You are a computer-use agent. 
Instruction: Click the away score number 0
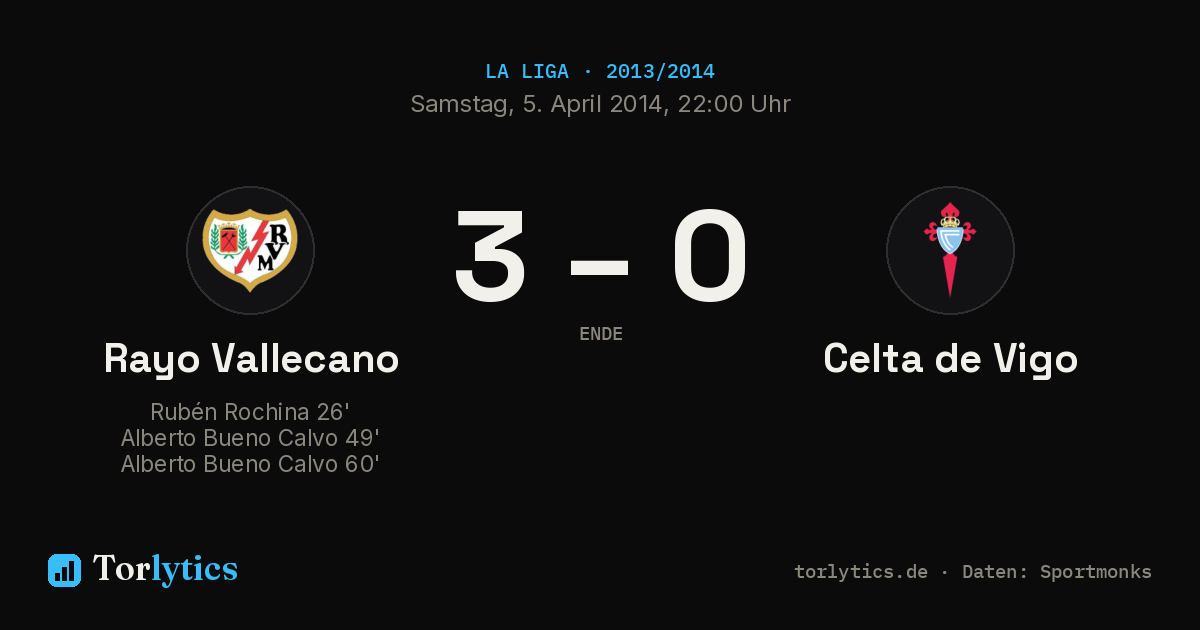[x=710, y=256]
